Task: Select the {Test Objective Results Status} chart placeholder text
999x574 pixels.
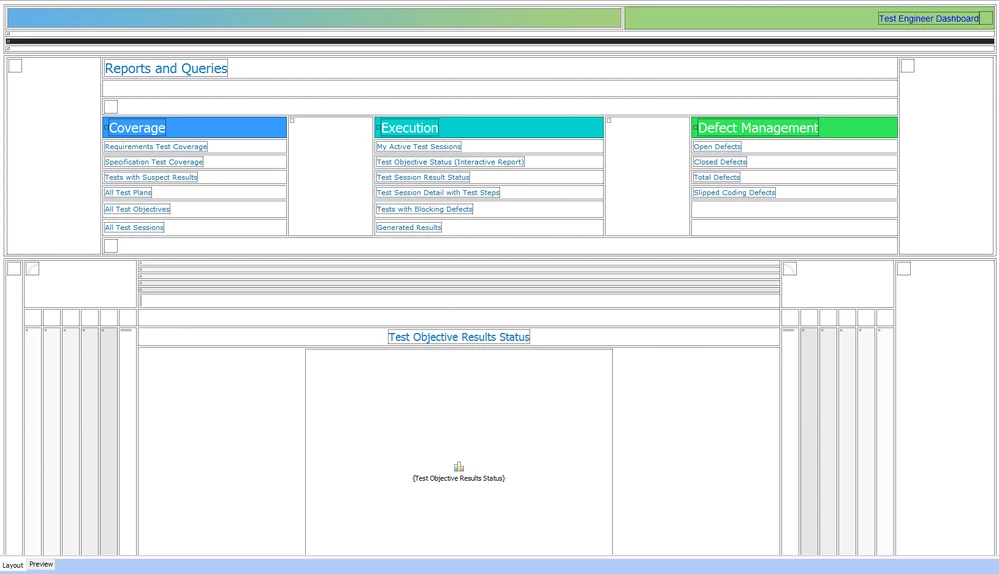Action: tap(459, 478)
